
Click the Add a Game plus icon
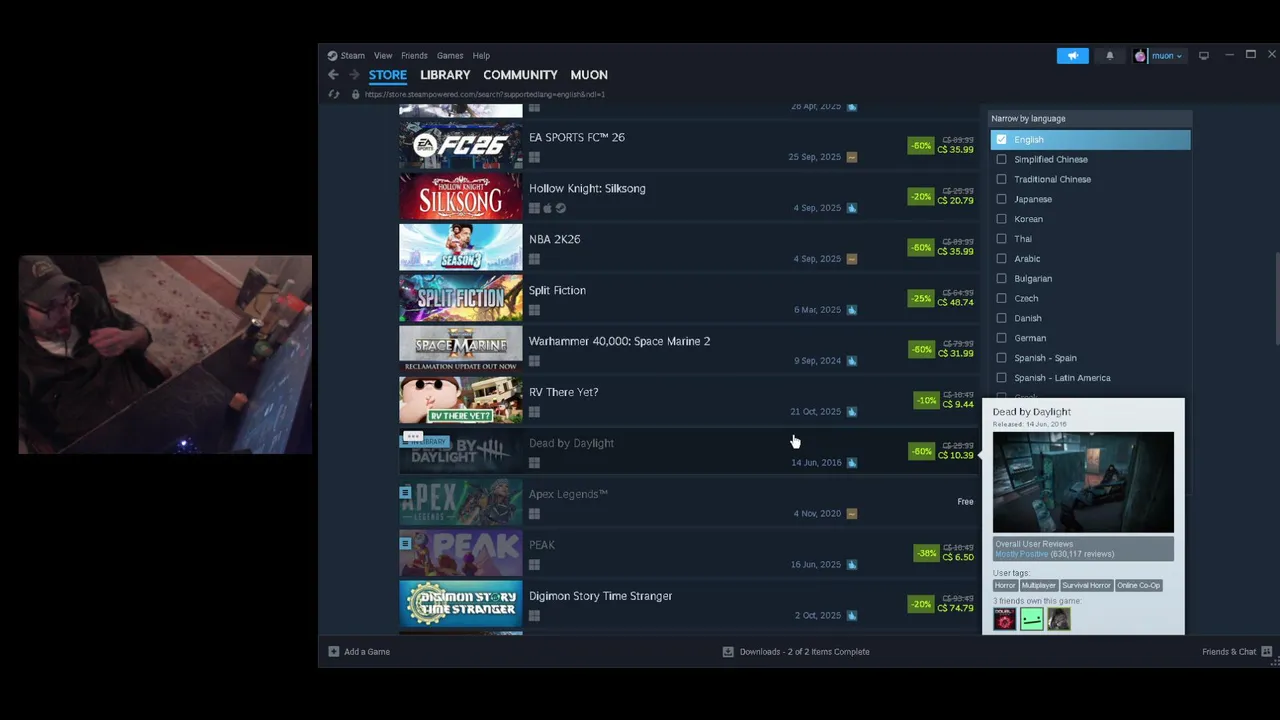click(x=333, y=652)
